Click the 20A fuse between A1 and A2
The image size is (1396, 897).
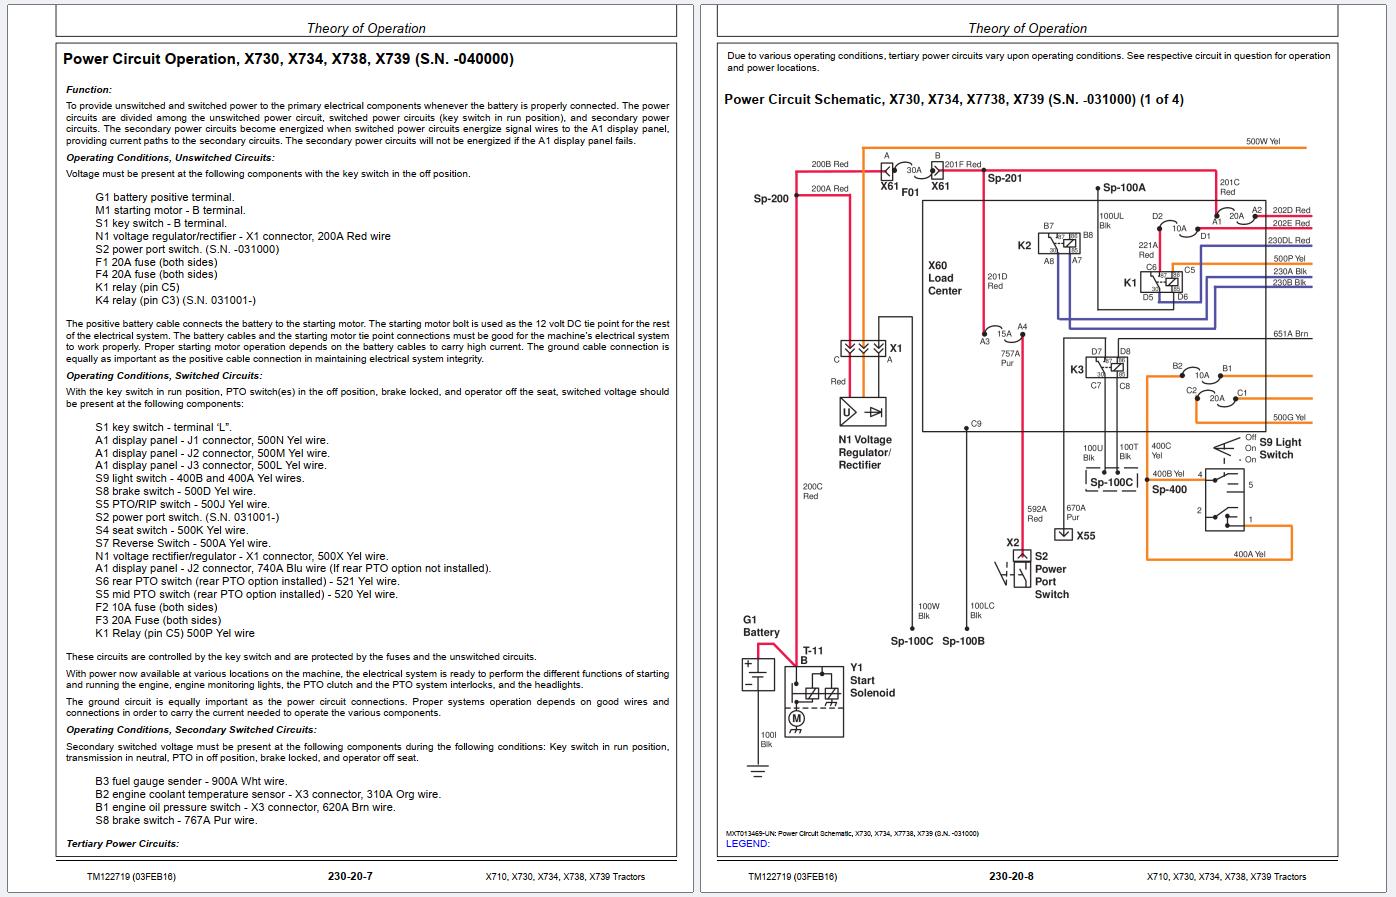click(x=1236, y=214)
